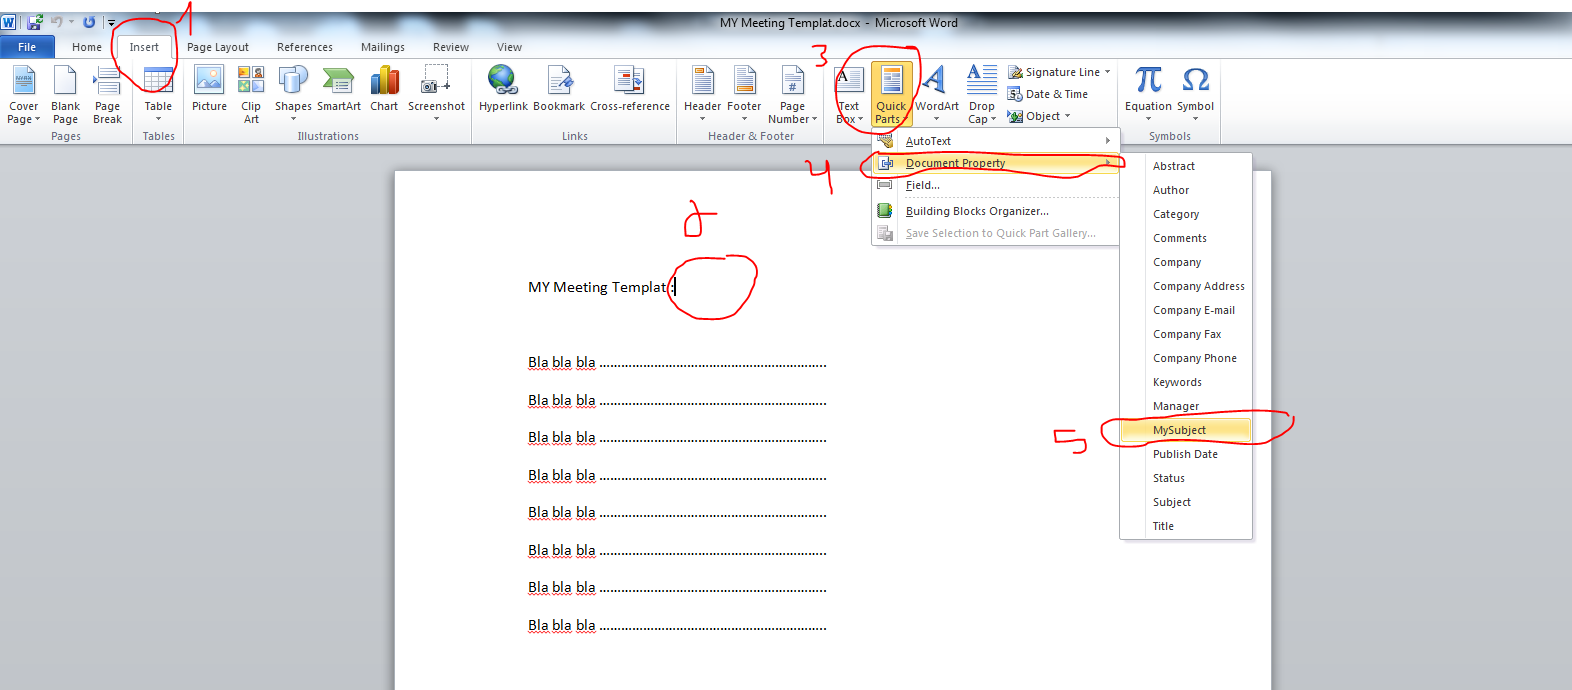Viewport: 1572px width, 690px height.
Task: Switch to the Home tab
Action: coord(87,47)
